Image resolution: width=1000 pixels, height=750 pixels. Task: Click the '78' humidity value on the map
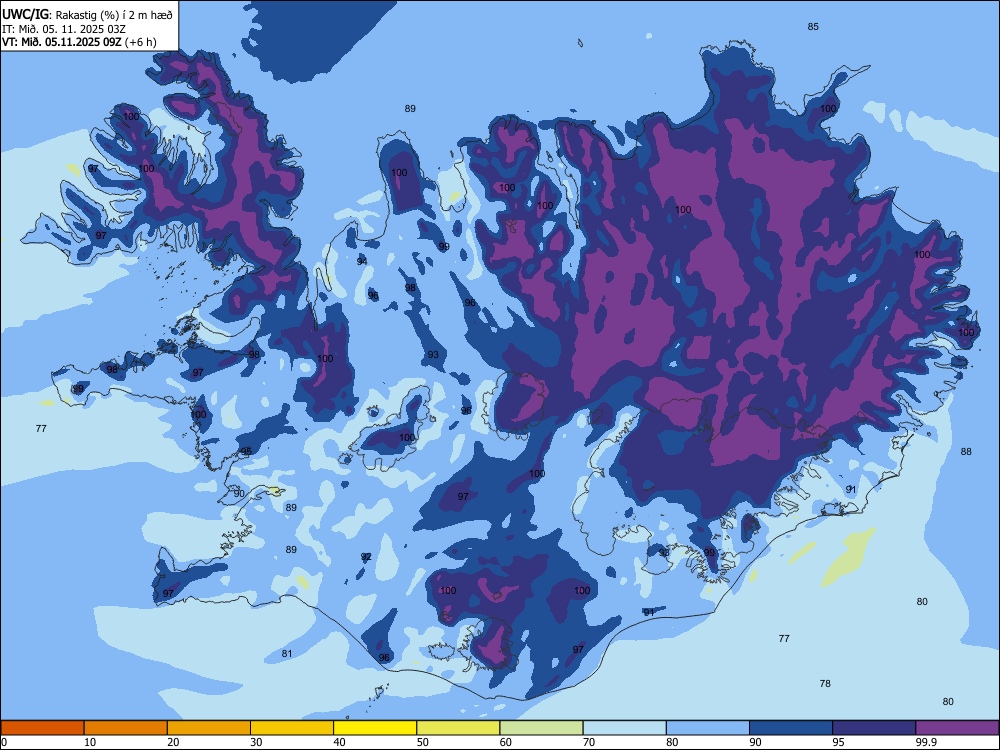pos(825,684)
